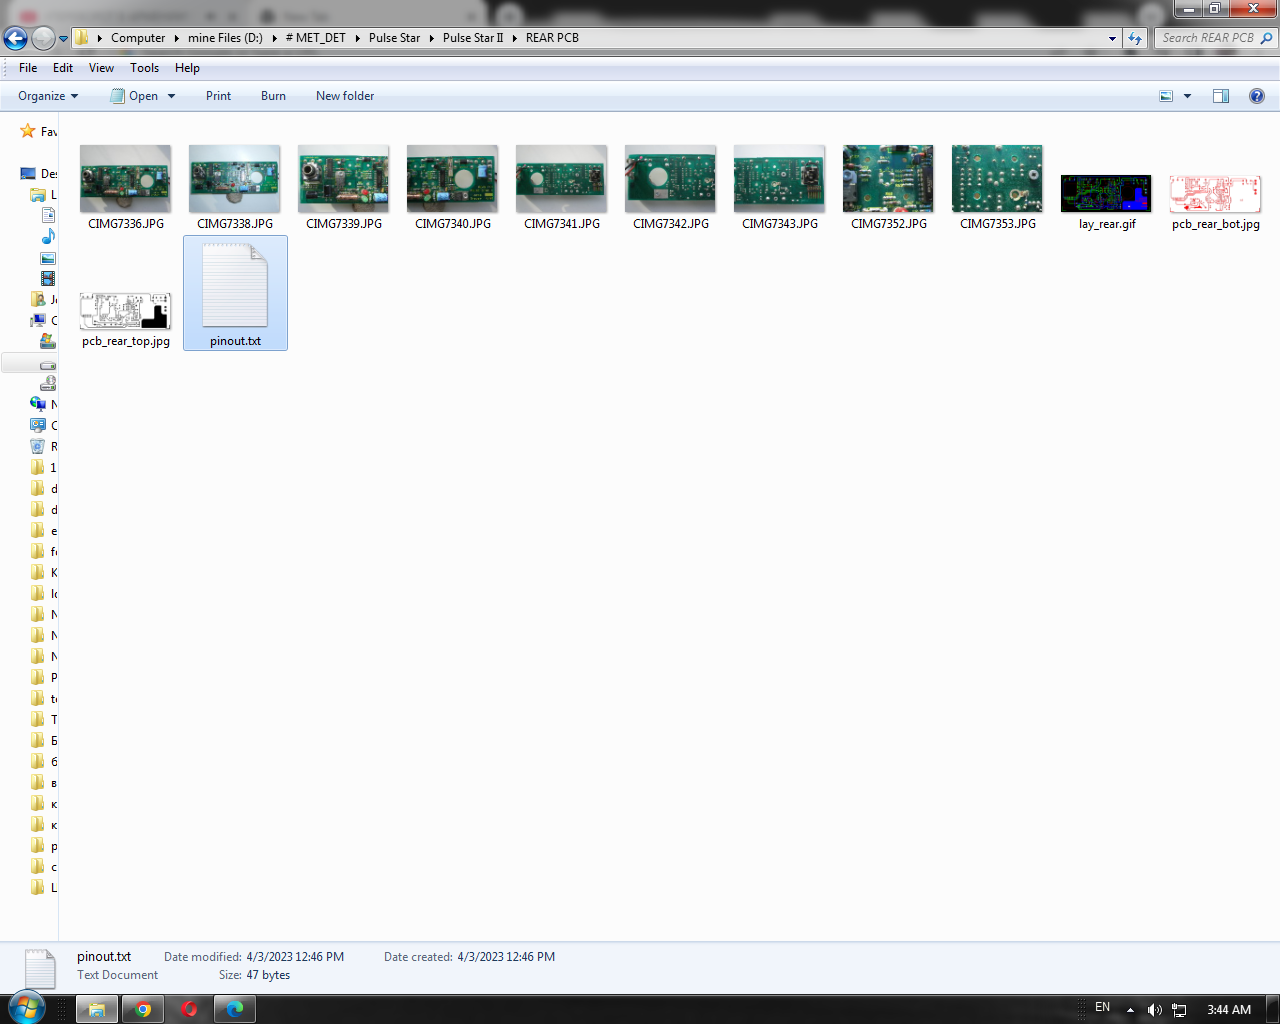
Task: Expand the arrow after # MET_DET
Action: click(357, 38)
